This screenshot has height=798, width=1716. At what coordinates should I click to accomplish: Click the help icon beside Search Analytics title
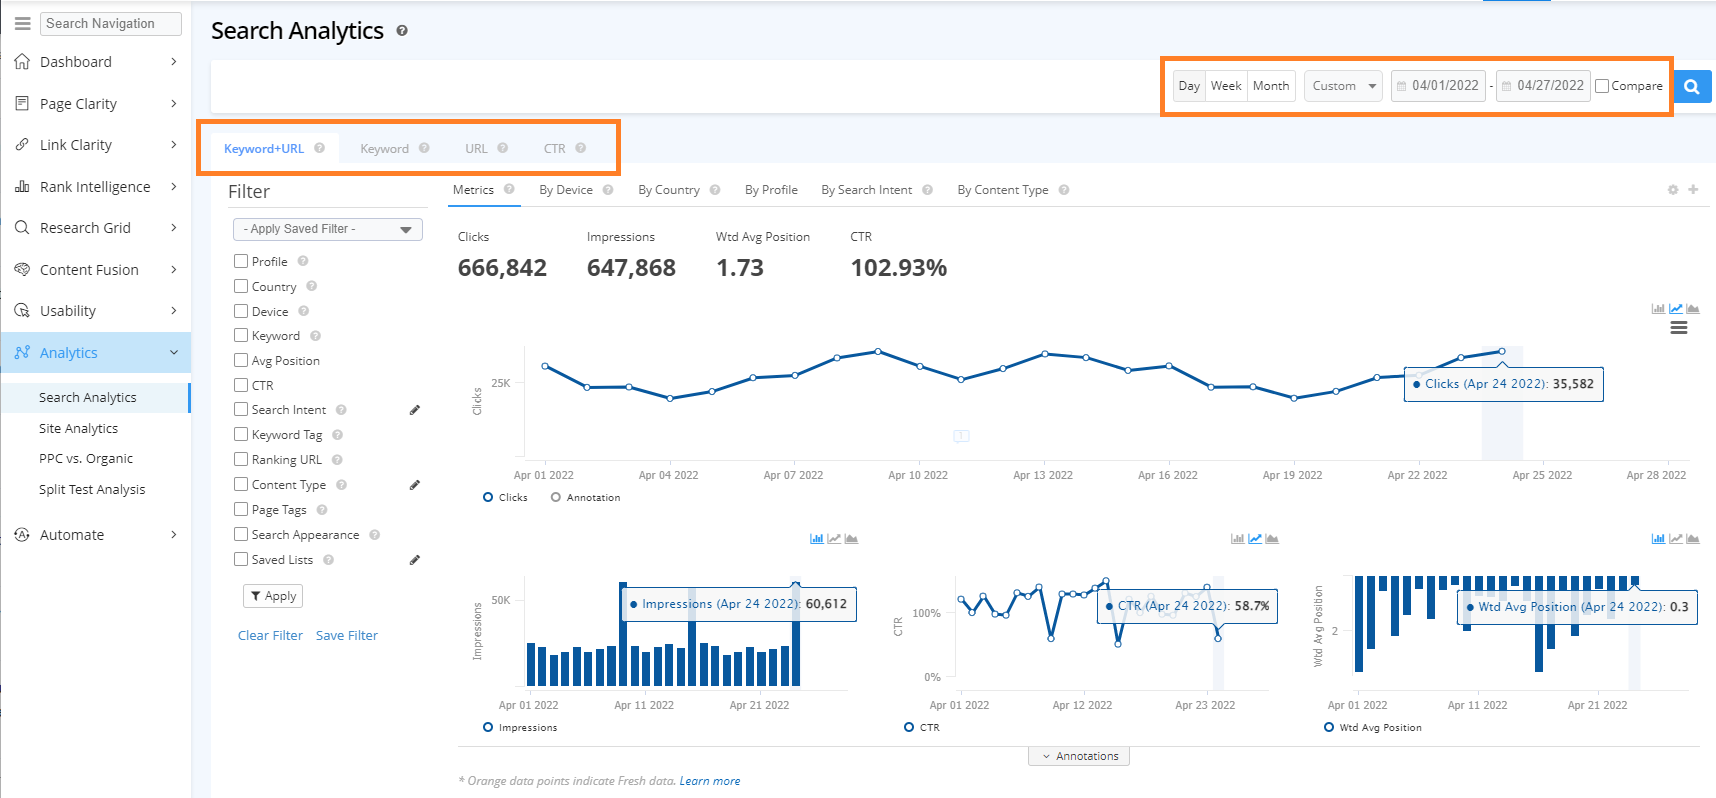click(x=402, y=31)
